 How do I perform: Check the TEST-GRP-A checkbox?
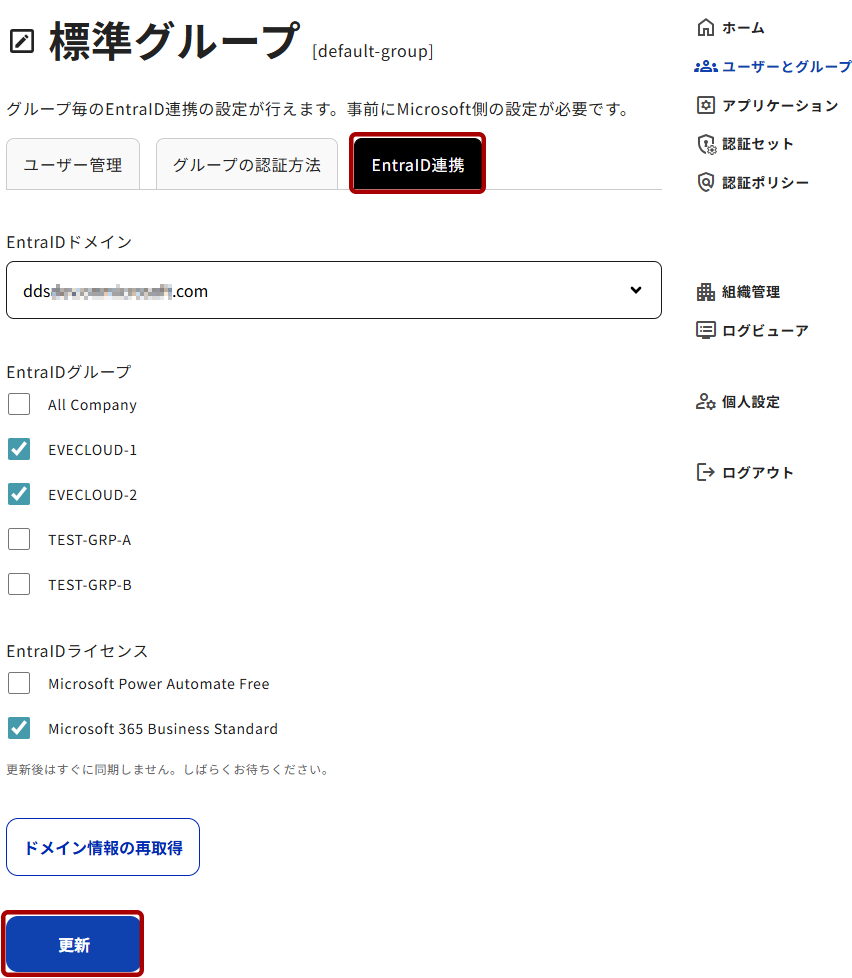coord(19,539)
